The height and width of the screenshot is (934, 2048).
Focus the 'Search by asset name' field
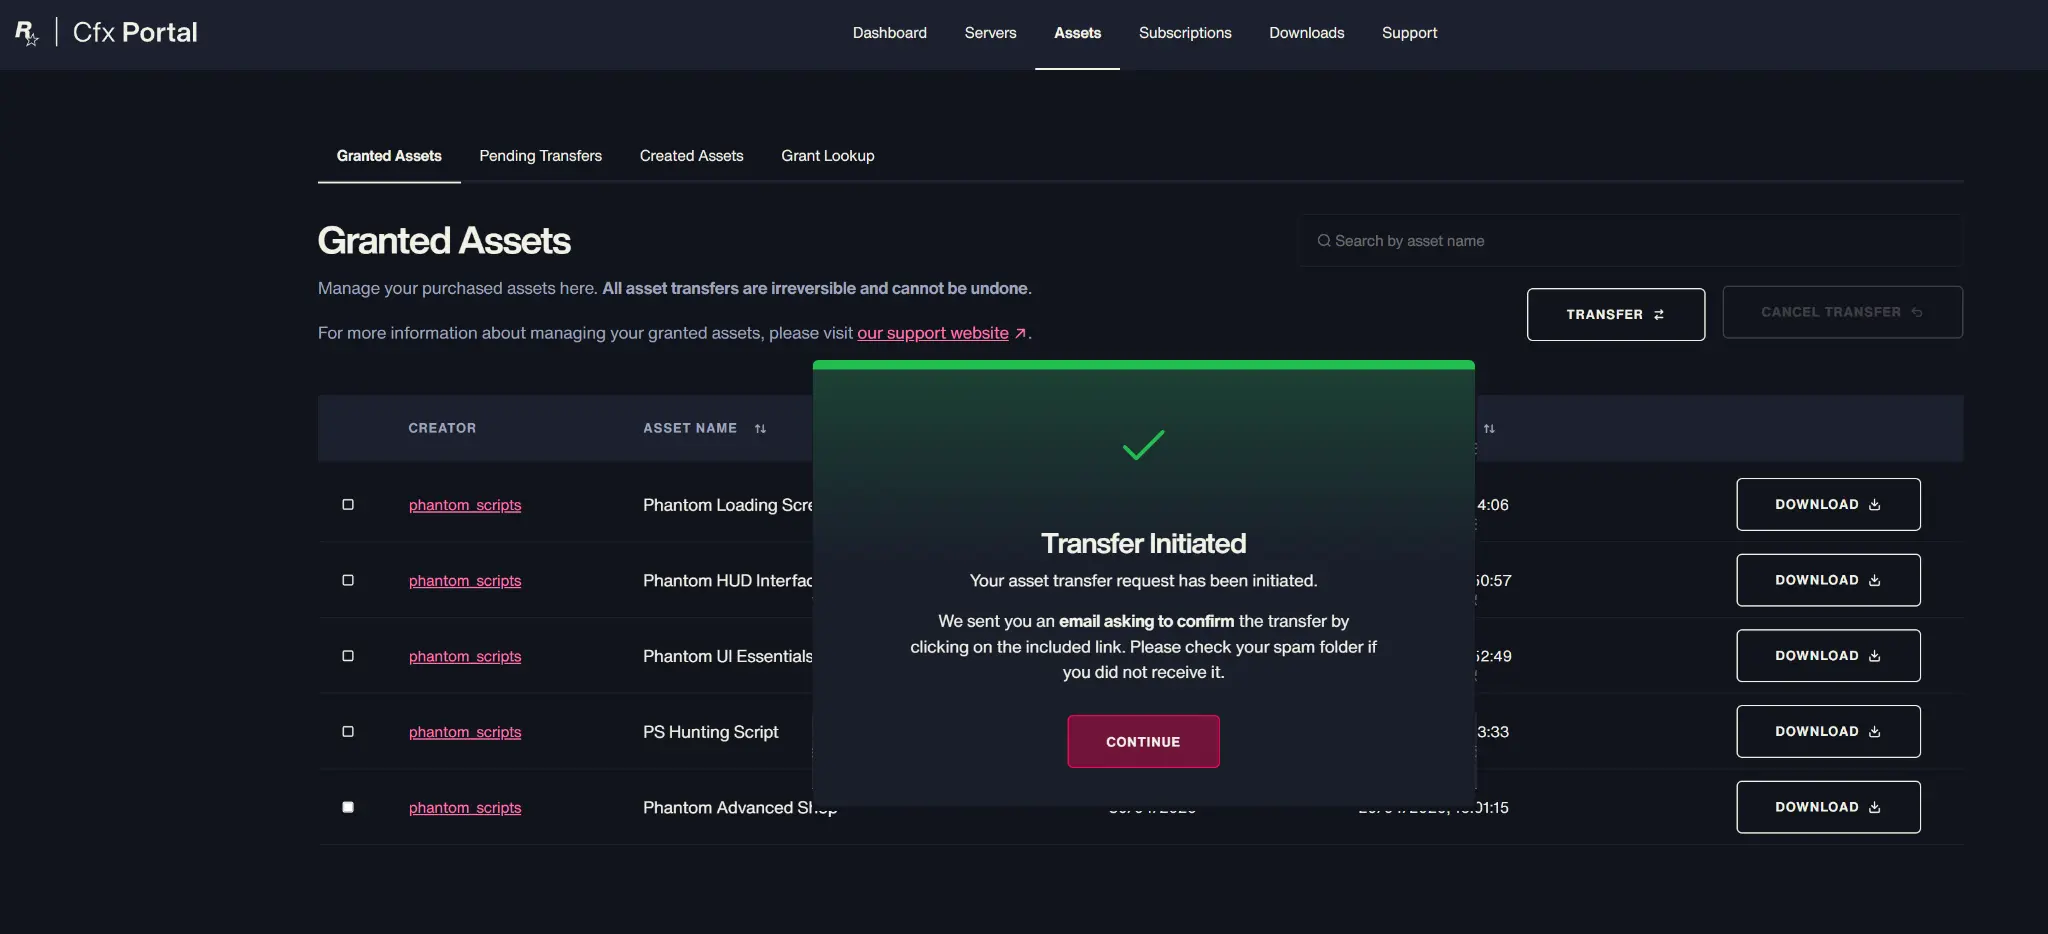(1630, 241)
